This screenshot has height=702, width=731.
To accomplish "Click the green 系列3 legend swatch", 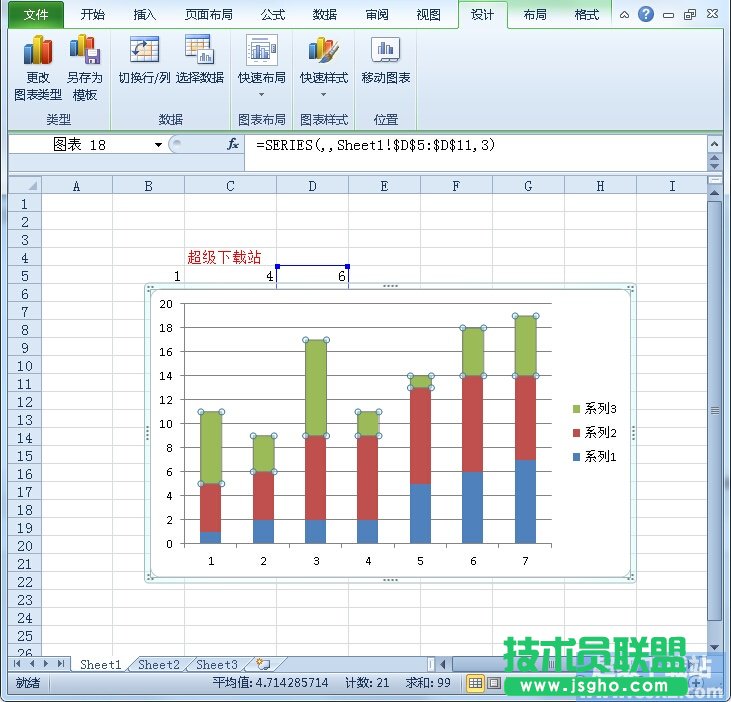I will [x=576, y=408].
